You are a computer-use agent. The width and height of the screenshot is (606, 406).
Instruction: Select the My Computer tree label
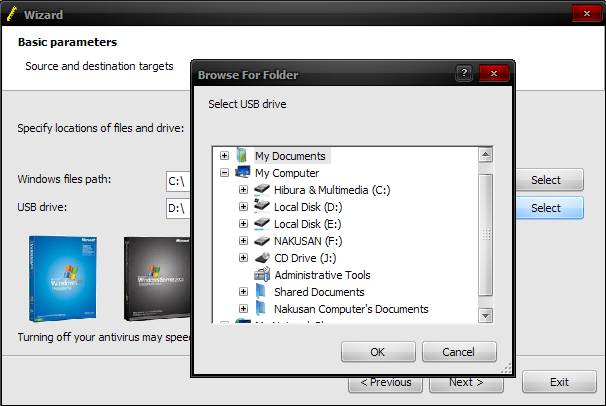pyautogui.click(x=287, y=173)
